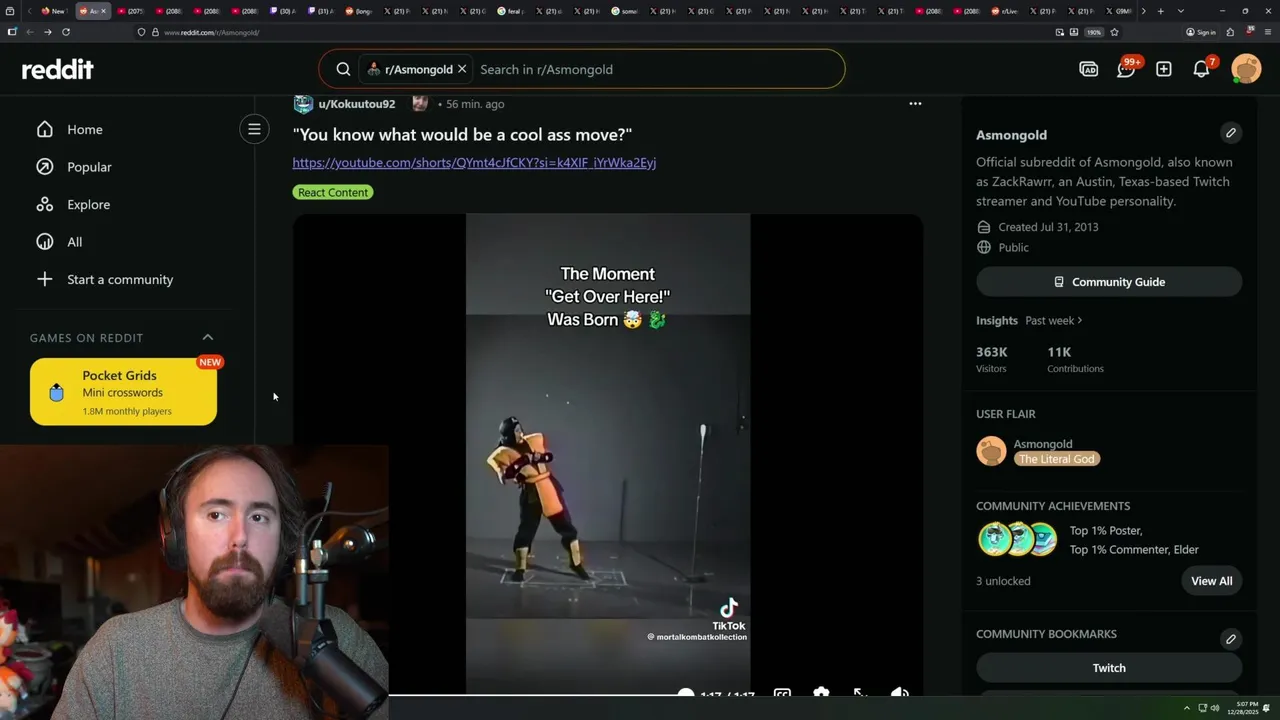Open video settings gear
The height and width of the screenshot is (720, 1280).
[821, 694]
